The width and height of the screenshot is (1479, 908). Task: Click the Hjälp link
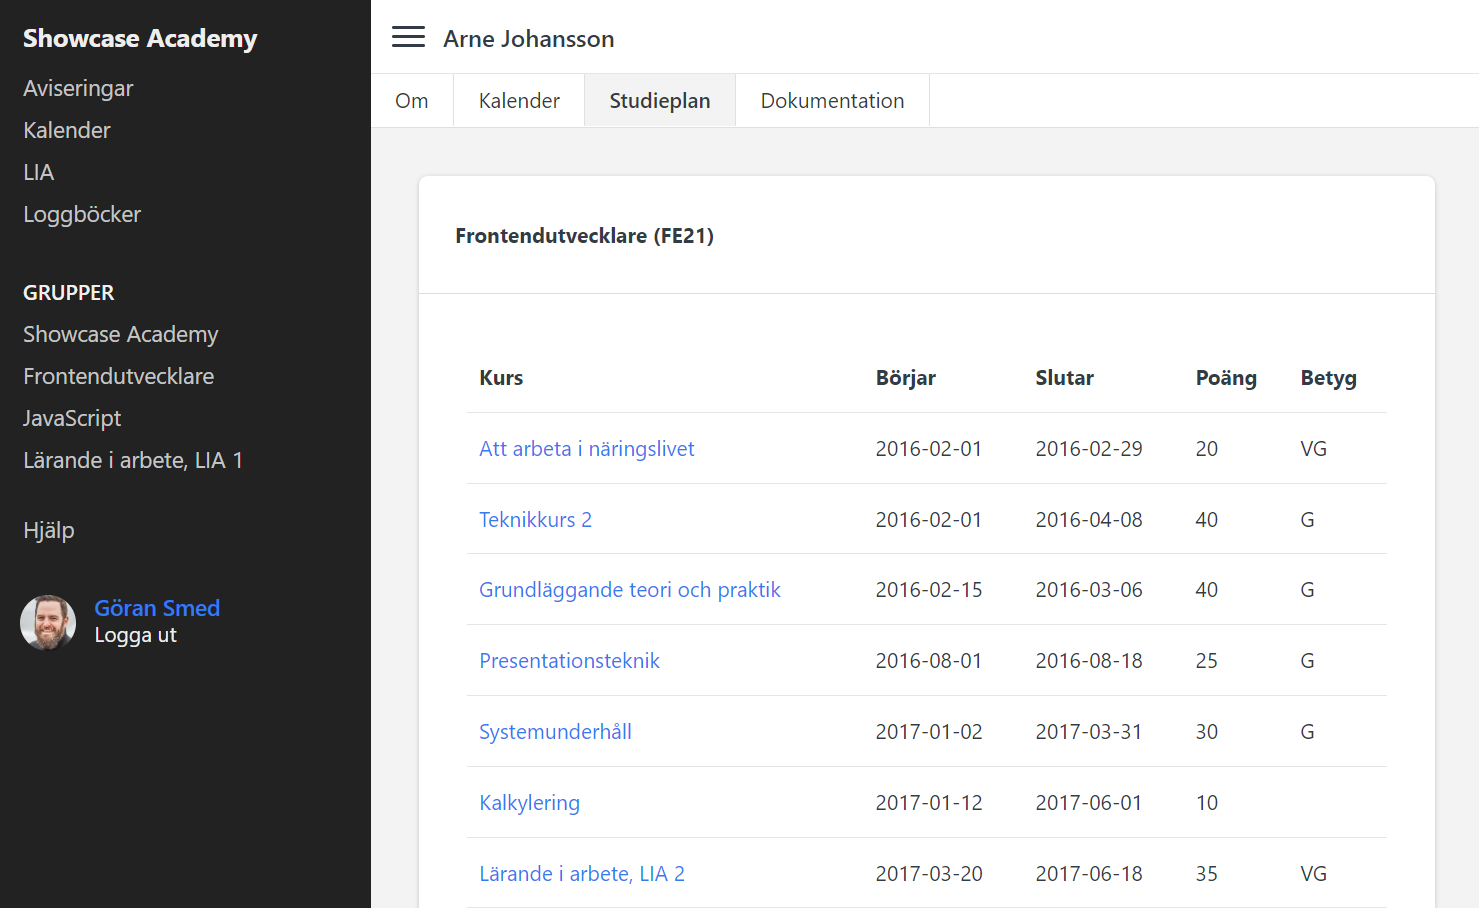tap(49, 530)
